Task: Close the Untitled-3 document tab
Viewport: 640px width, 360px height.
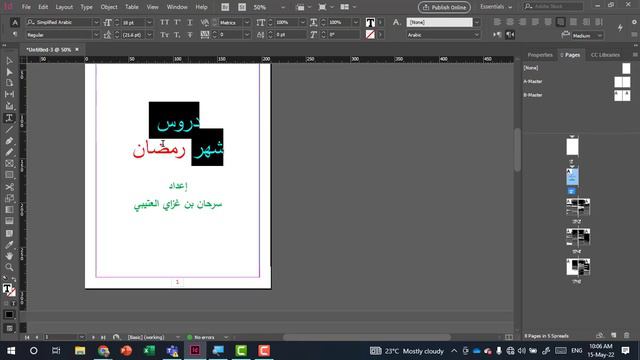Action: point(77,49)
